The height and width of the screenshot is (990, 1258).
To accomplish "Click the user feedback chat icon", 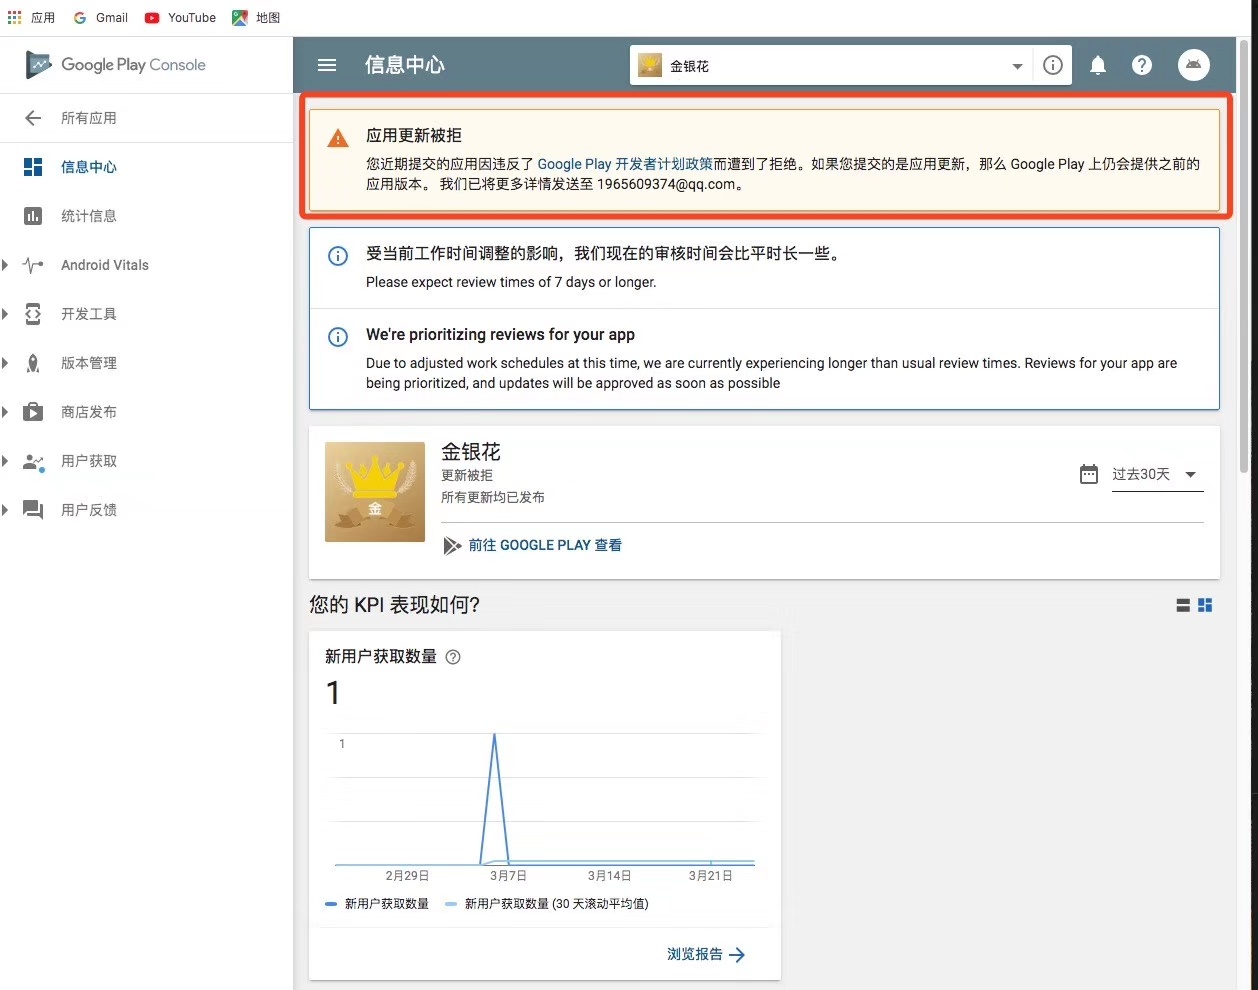I will click(33, 510).
